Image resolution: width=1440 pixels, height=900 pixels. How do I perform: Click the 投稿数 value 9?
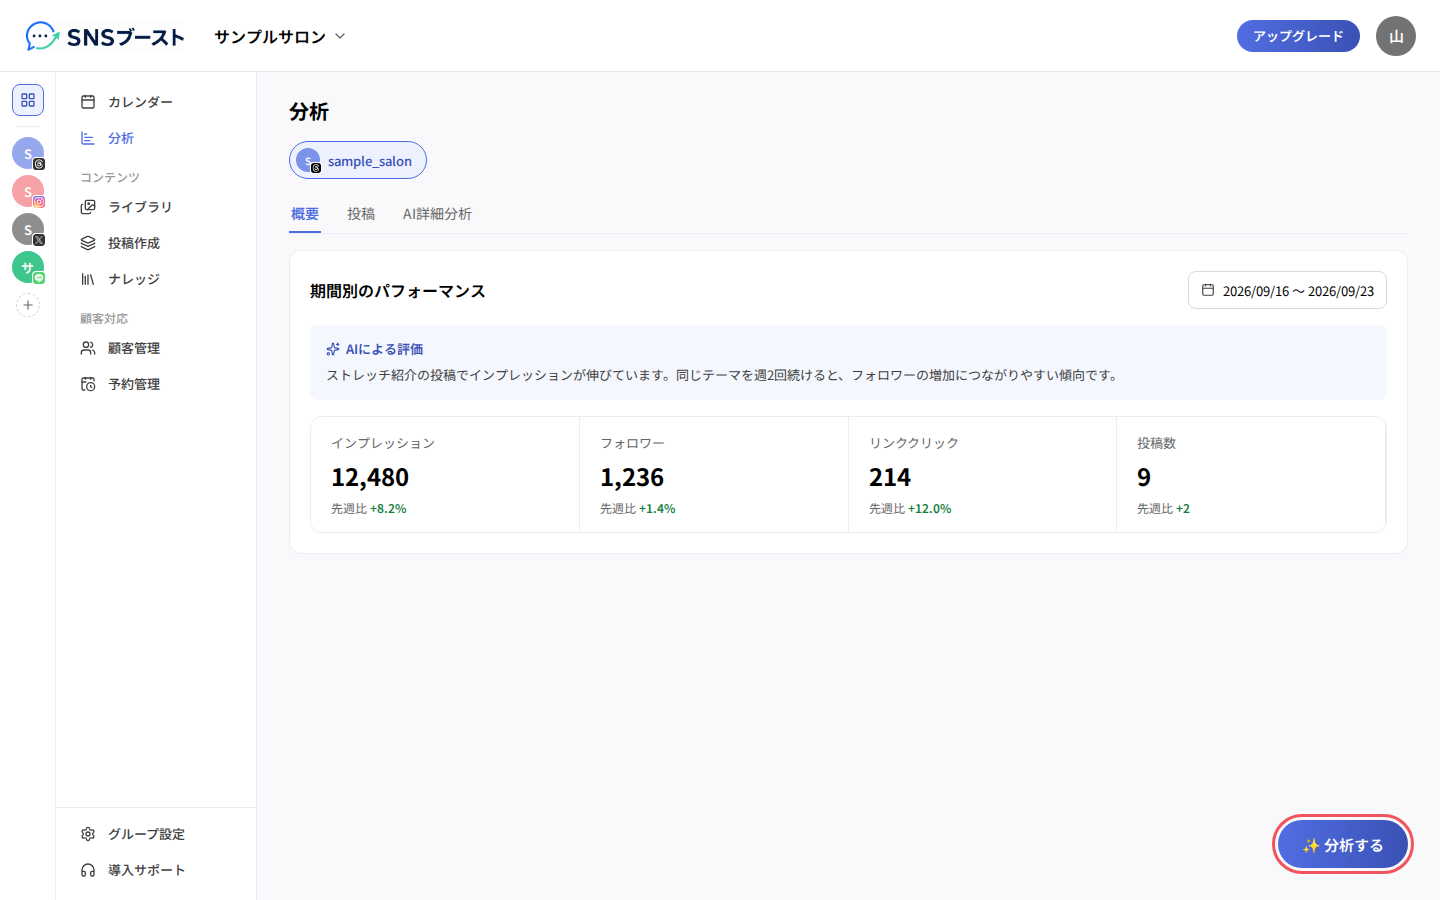(x=1144, y=478)
